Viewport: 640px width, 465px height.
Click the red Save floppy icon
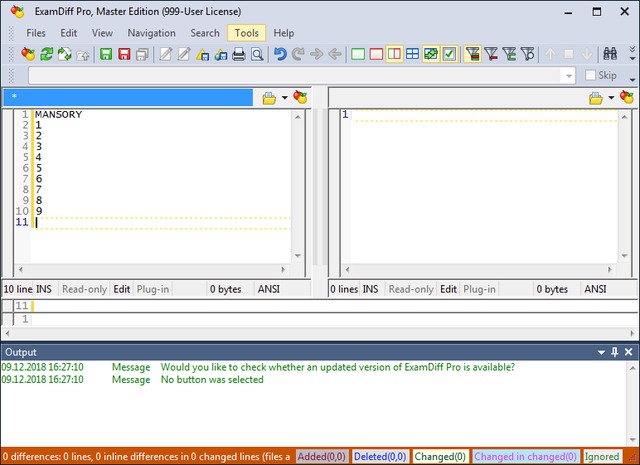pyautogui.click(x=124, y=54)
